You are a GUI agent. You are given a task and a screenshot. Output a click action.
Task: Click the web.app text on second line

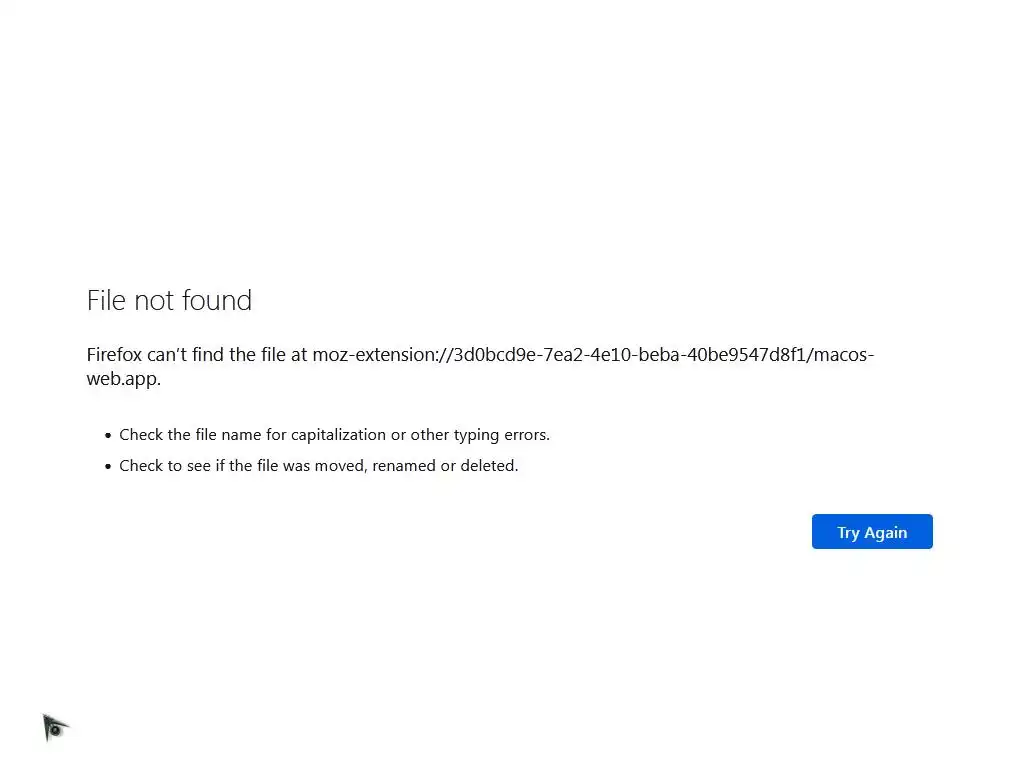[123, 379]
